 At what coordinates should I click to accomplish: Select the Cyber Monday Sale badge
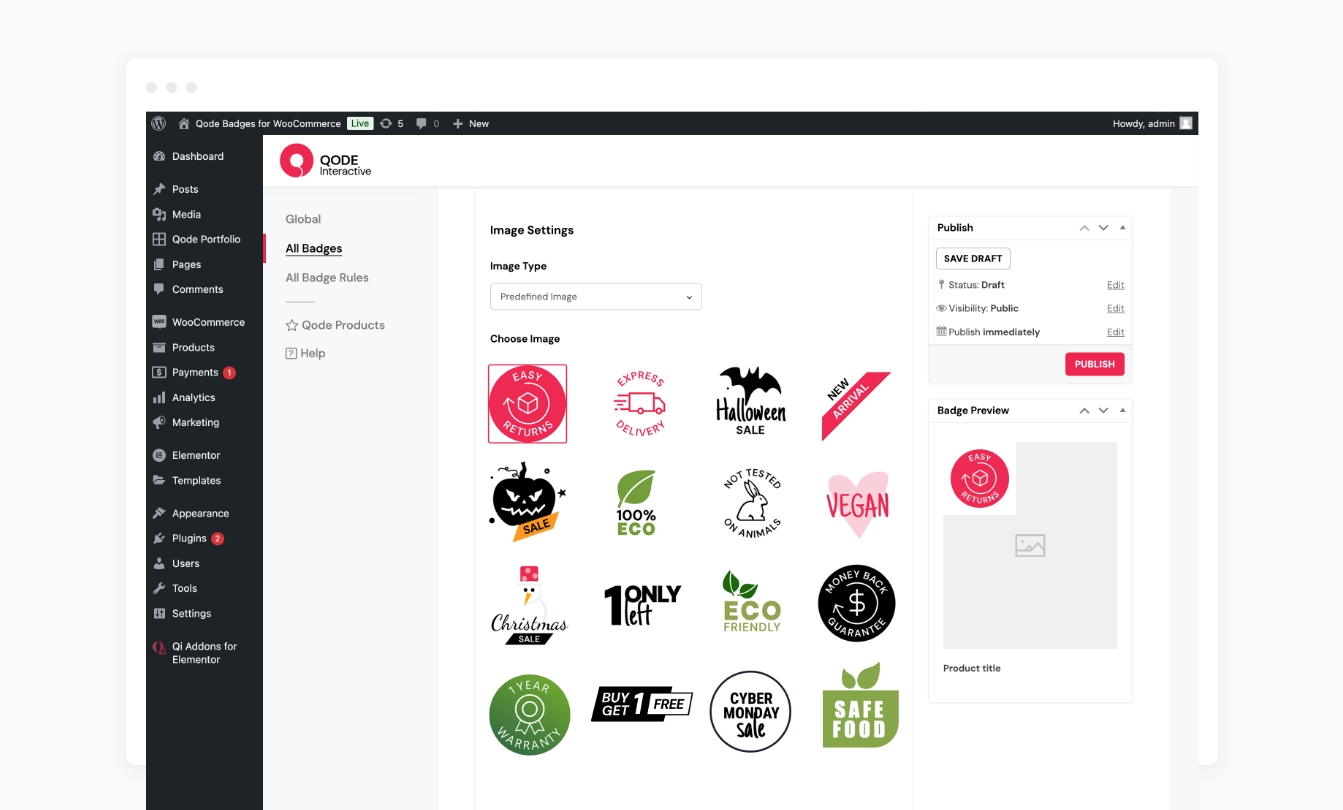[751, 712]
